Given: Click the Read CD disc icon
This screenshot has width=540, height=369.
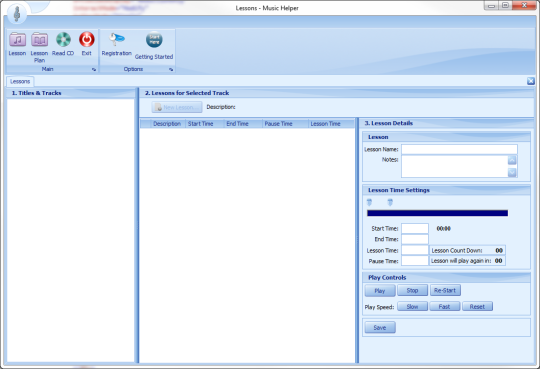Looking at the screenshot, I should (63, 40).
